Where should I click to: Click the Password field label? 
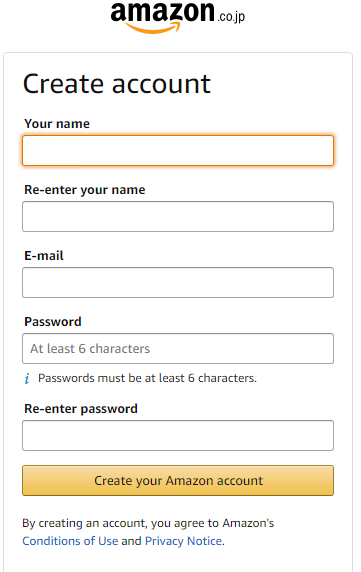pos(53,322)
